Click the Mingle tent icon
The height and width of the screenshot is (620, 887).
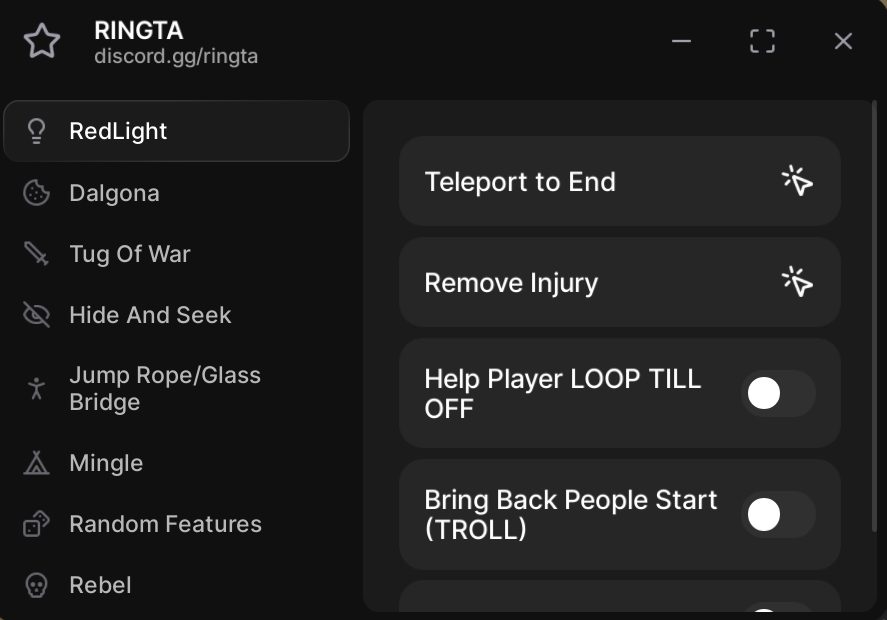(36, 463)
